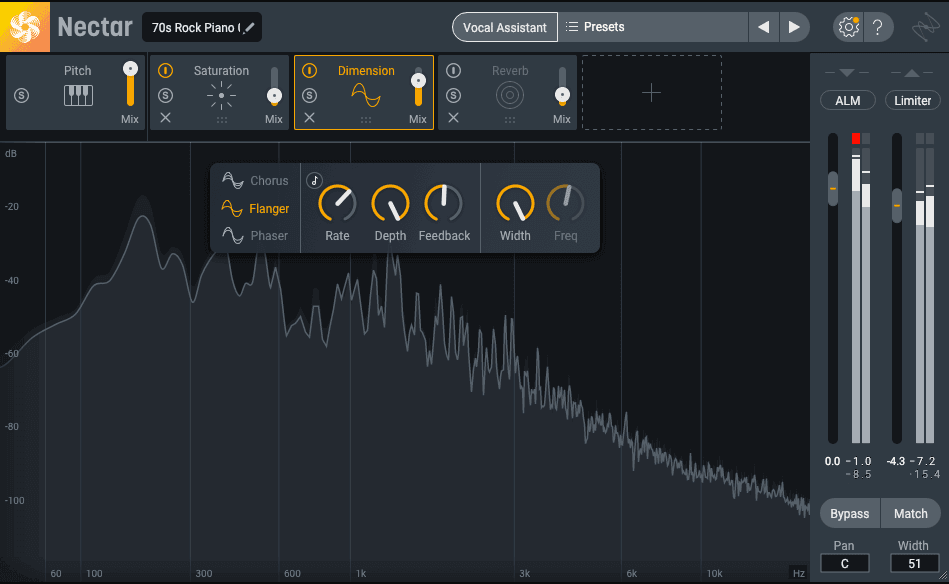Click the Freq knob
Viewport: 949px width, 584px height.
[x=565, y=203]
